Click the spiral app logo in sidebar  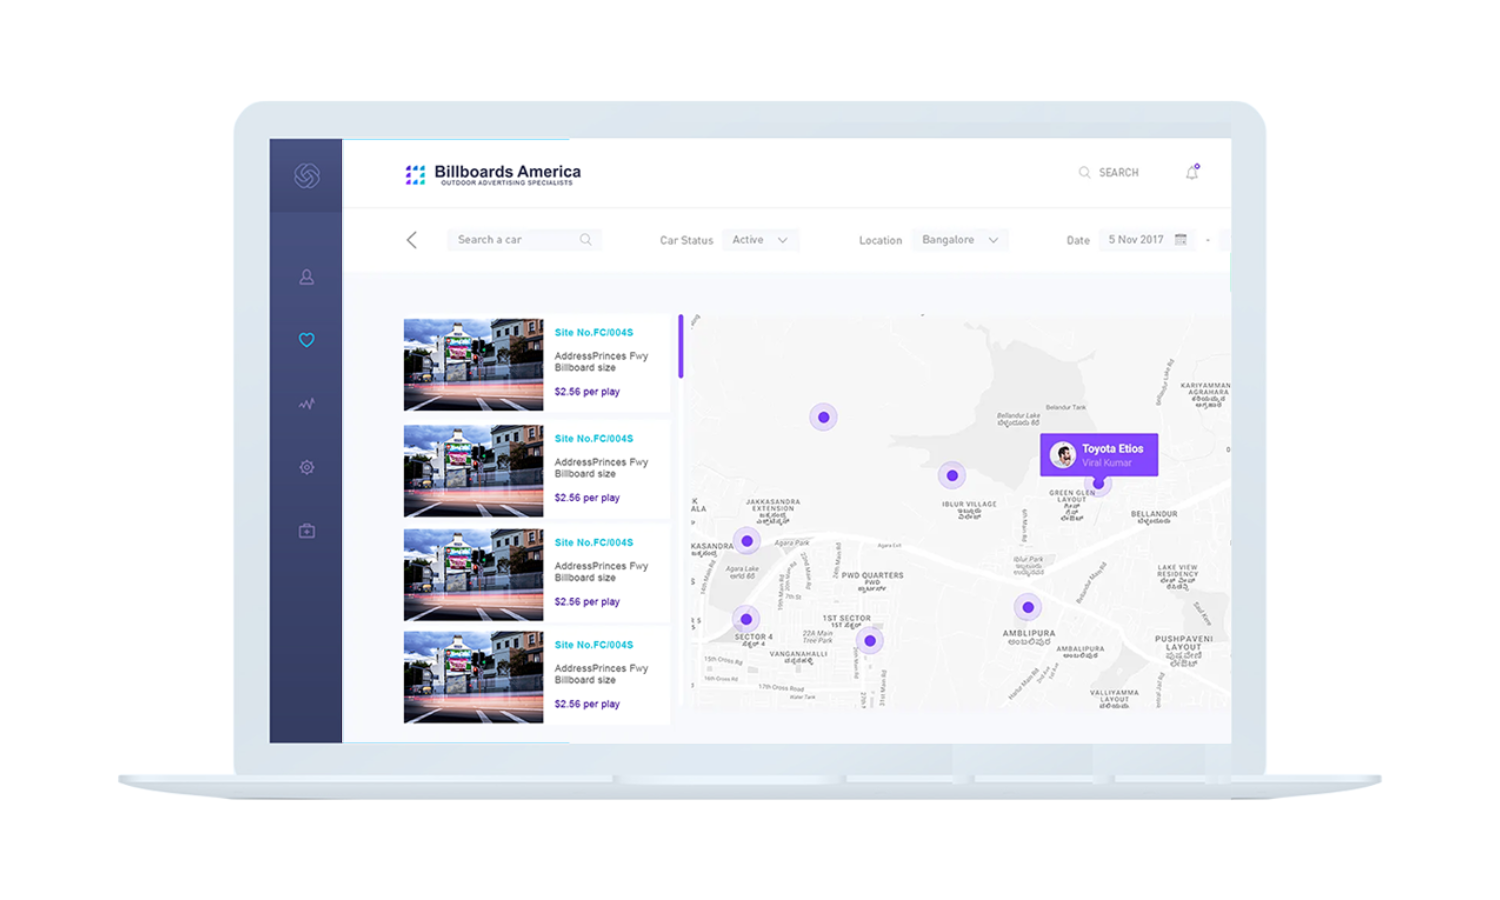coord(307,175)
